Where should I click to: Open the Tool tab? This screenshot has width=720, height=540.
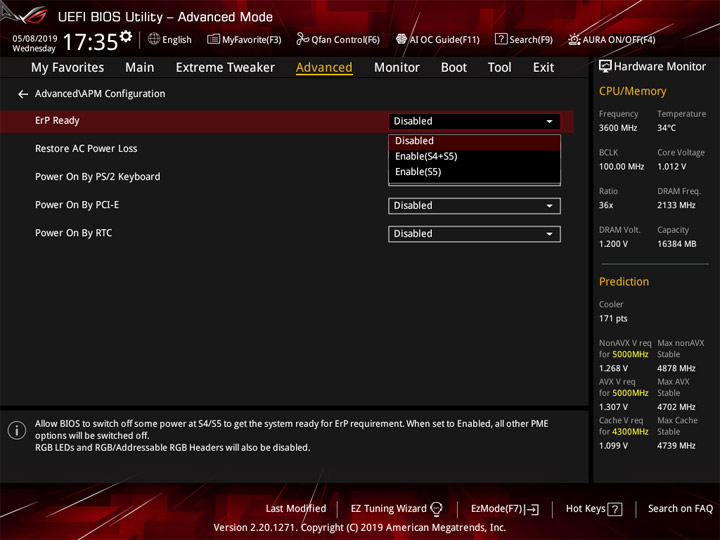coord(499,68)
